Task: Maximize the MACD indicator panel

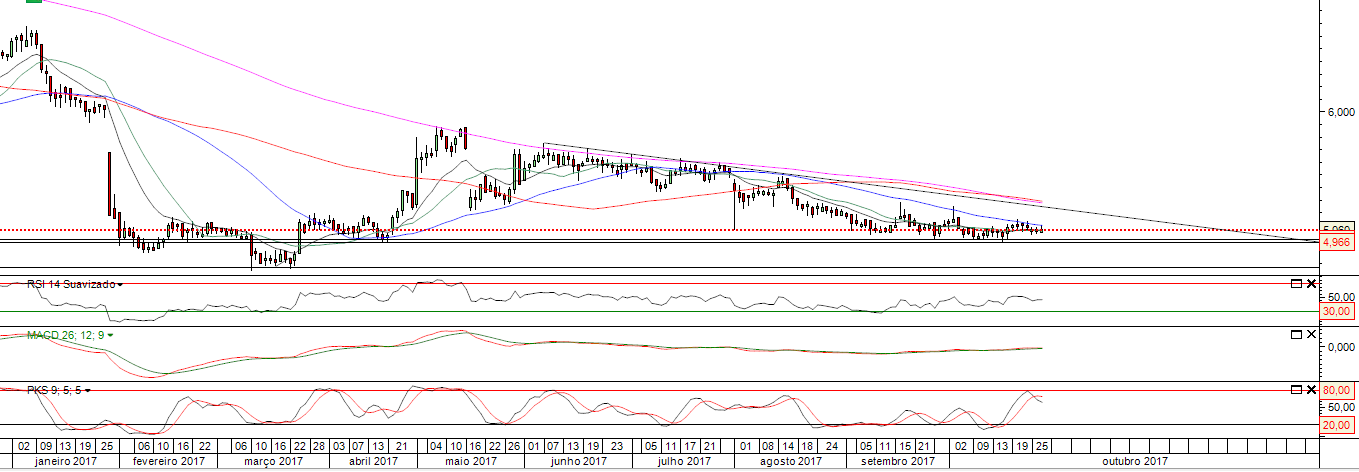Action: (1296, 334)
